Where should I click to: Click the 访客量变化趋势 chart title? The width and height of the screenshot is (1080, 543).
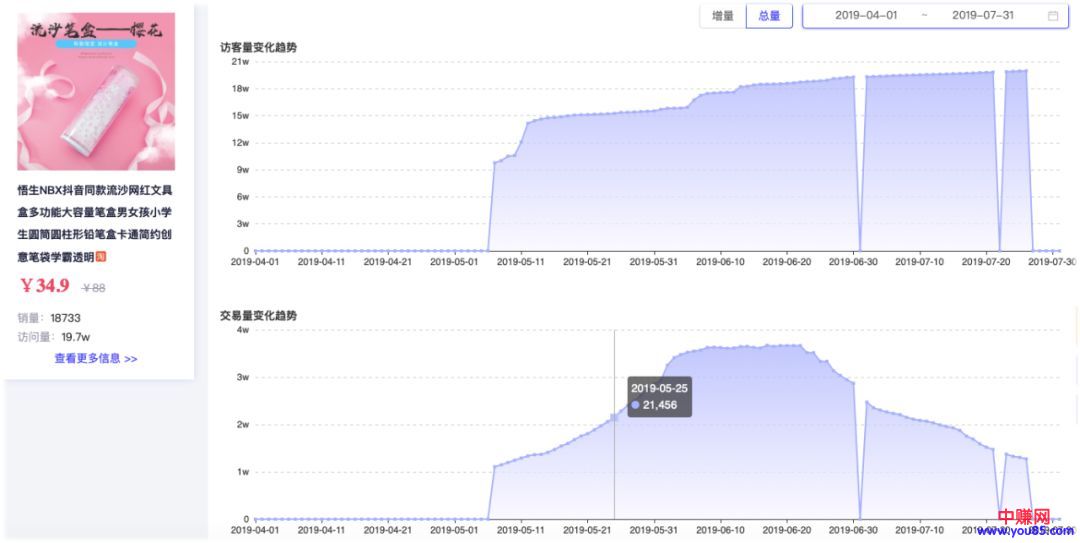pyautogui.click(x=258, y=47)
